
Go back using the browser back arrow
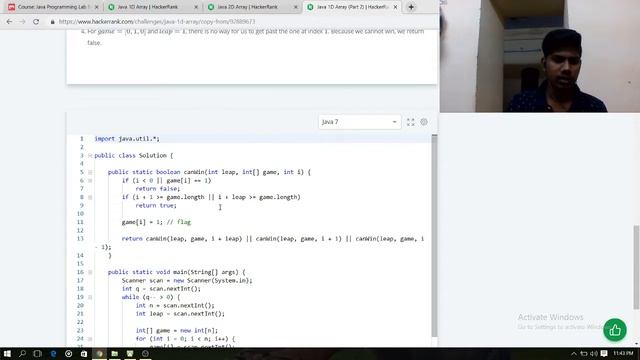pyautogui.click(x=9, y=22)
